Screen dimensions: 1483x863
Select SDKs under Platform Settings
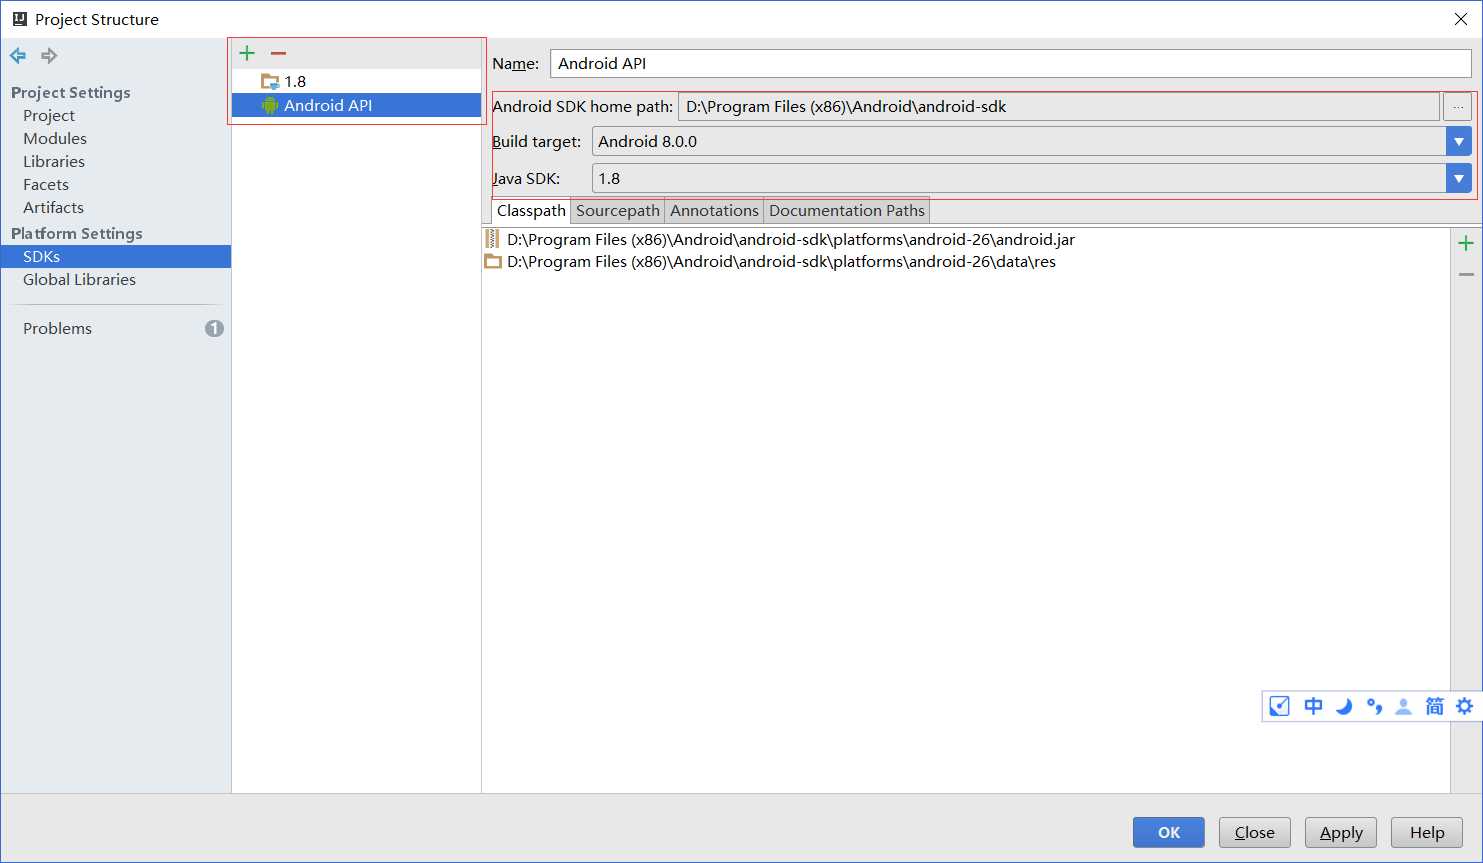[x=116, y=256]
